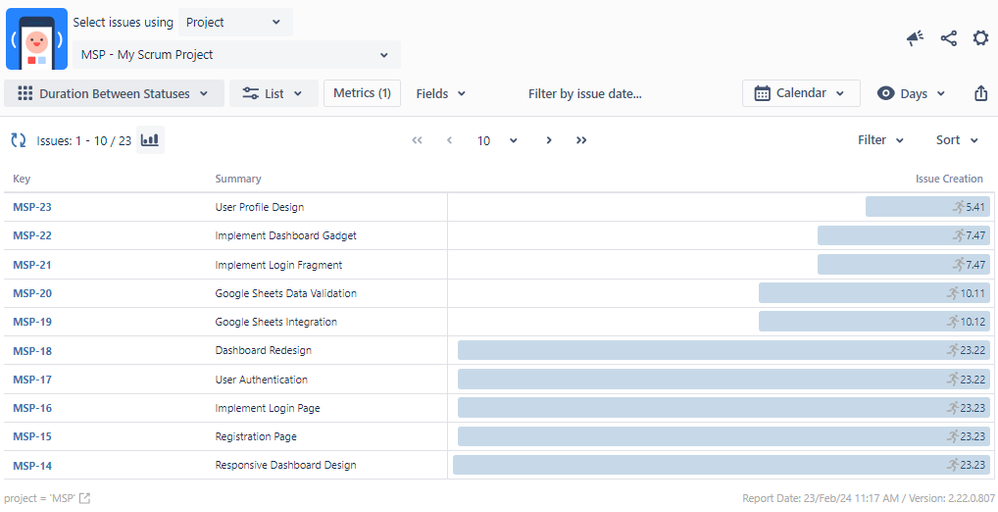Open issue MSP-18
Viewport: 998px width, 512px height.
32,351
